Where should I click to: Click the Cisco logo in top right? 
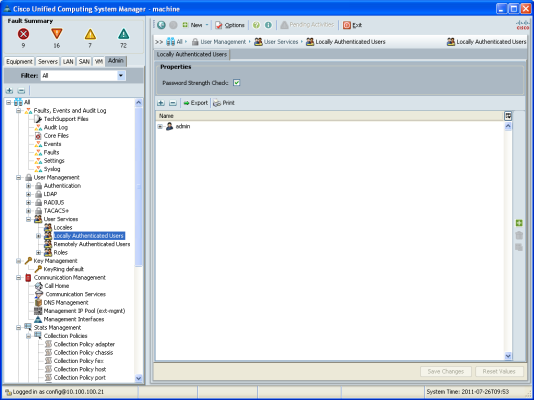(523, 25)
